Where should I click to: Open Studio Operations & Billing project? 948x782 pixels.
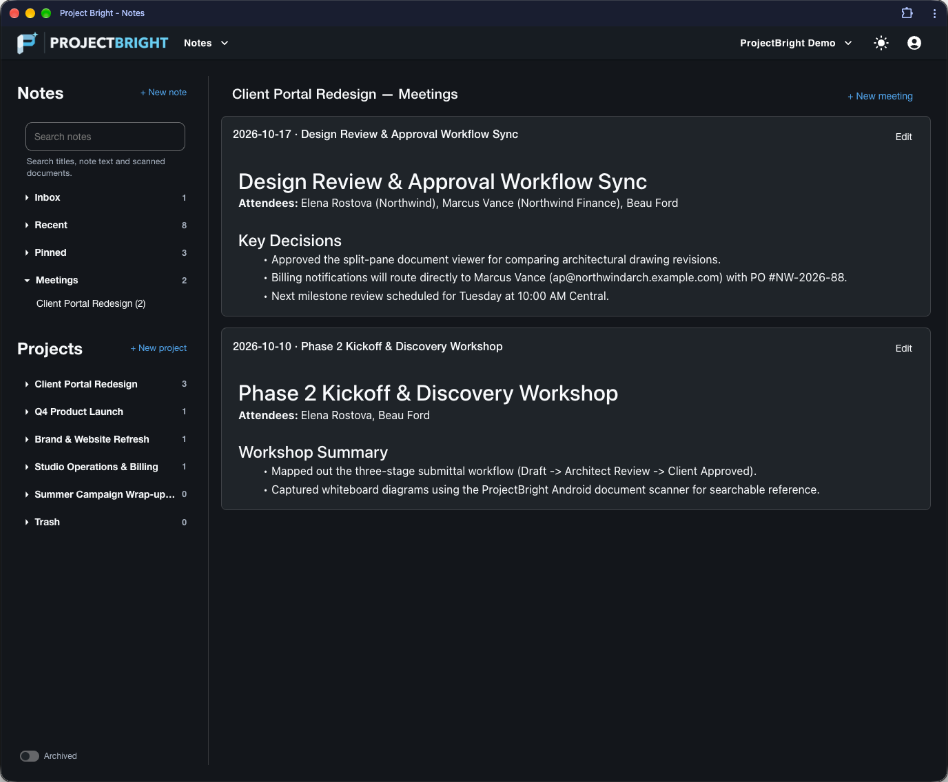click(x=96, y=467)
